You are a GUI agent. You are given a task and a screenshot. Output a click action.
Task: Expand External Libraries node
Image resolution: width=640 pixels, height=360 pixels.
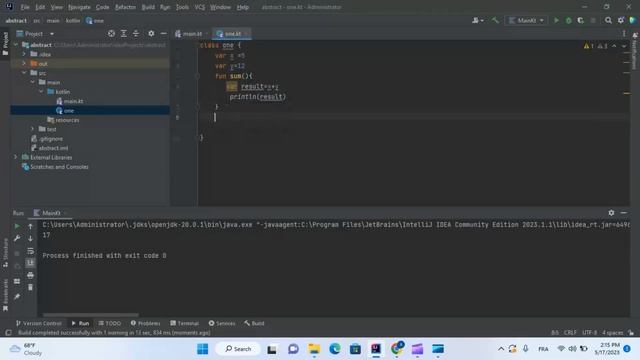pos(16,157)
